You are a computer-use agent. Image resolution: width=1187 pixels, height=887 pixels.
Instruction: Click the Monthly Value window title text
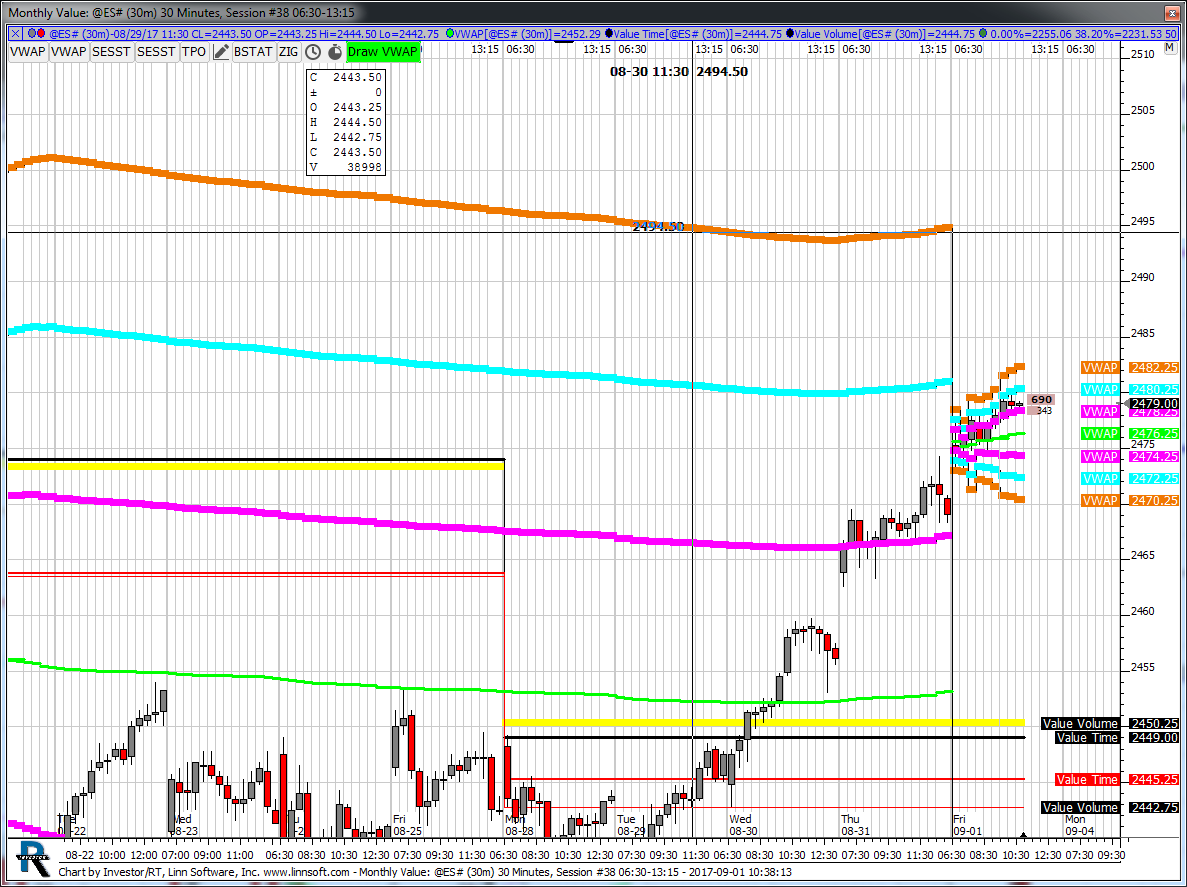coord(181,12)
